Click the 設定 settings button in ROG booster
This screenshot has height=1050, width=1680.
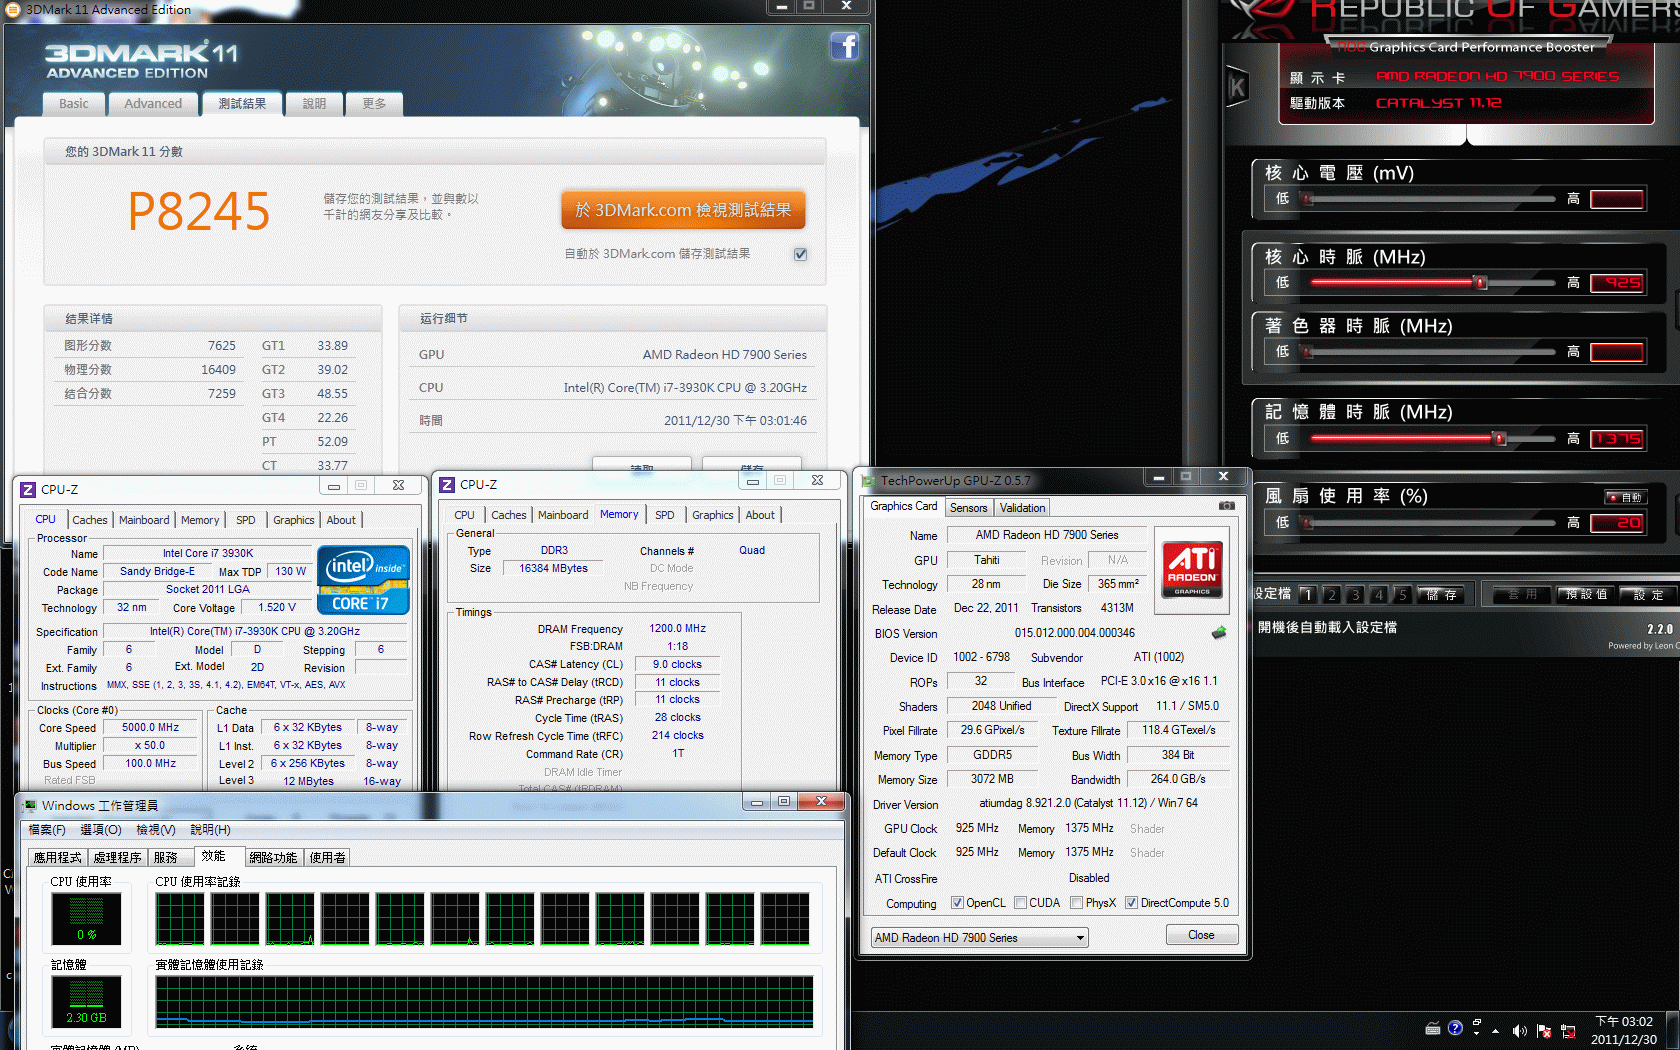(1647, 595)
